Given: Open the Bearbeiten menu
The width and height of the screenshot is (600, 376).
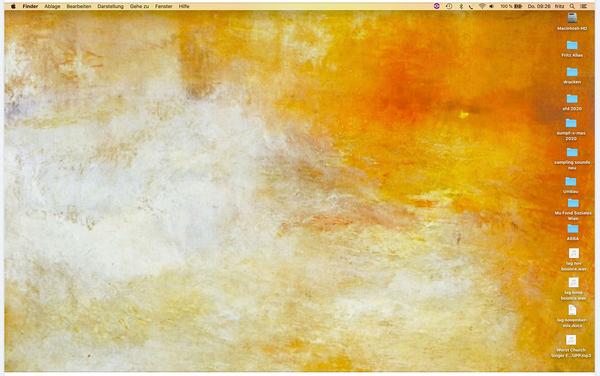Looking at the screenshot, I should coord(79,6).
